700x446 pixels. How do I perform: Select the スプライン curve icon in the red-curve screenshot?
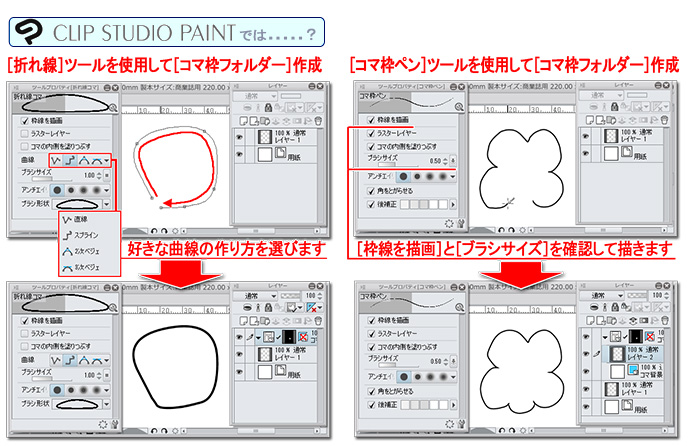[x=70, y=160]
